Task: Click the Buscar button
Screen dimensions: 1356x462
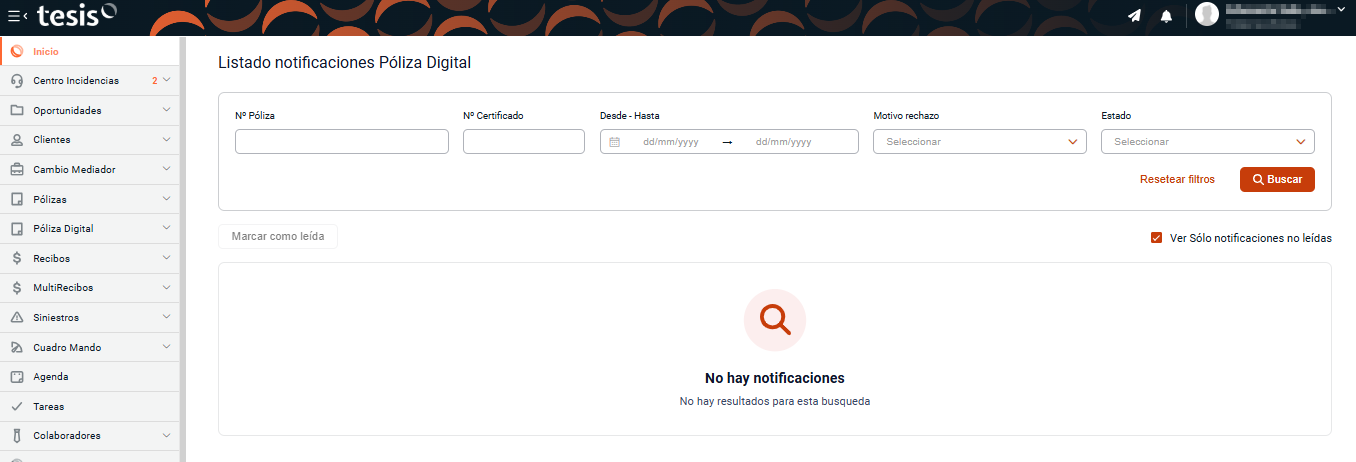Action: (x=1277, y=180)
